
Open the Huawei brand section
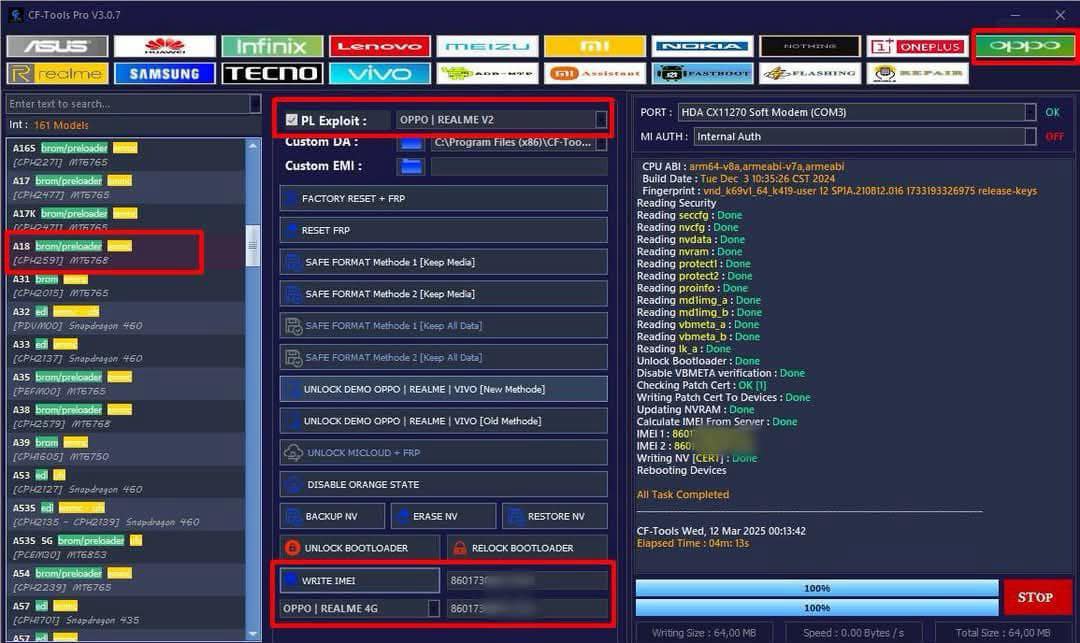(x=165, y=46)
